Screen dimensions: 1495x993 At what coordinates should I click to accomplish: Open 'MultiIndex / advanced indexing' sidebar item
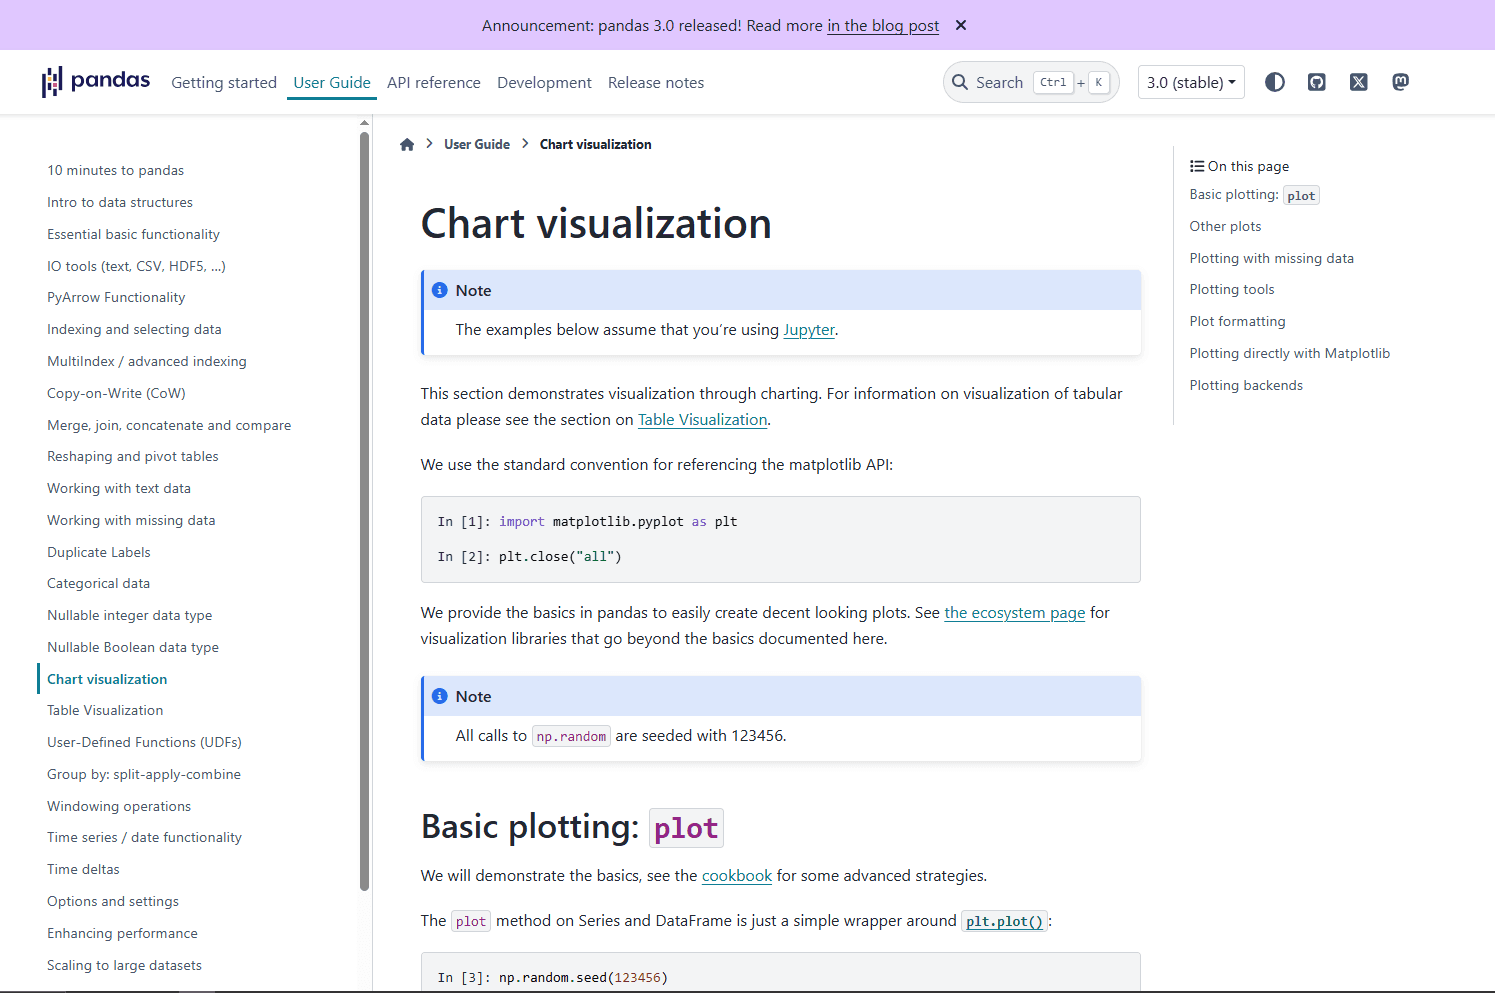pos(147,361)
